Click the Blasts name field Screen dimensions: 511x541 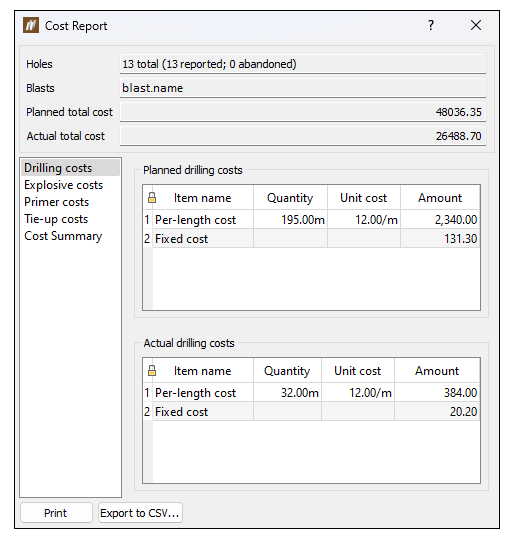303,88
